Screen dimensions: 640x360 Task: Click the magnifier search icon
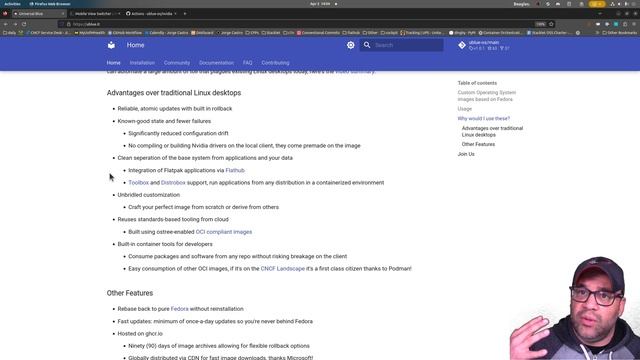pyautogui.click(x=367, y=45)
